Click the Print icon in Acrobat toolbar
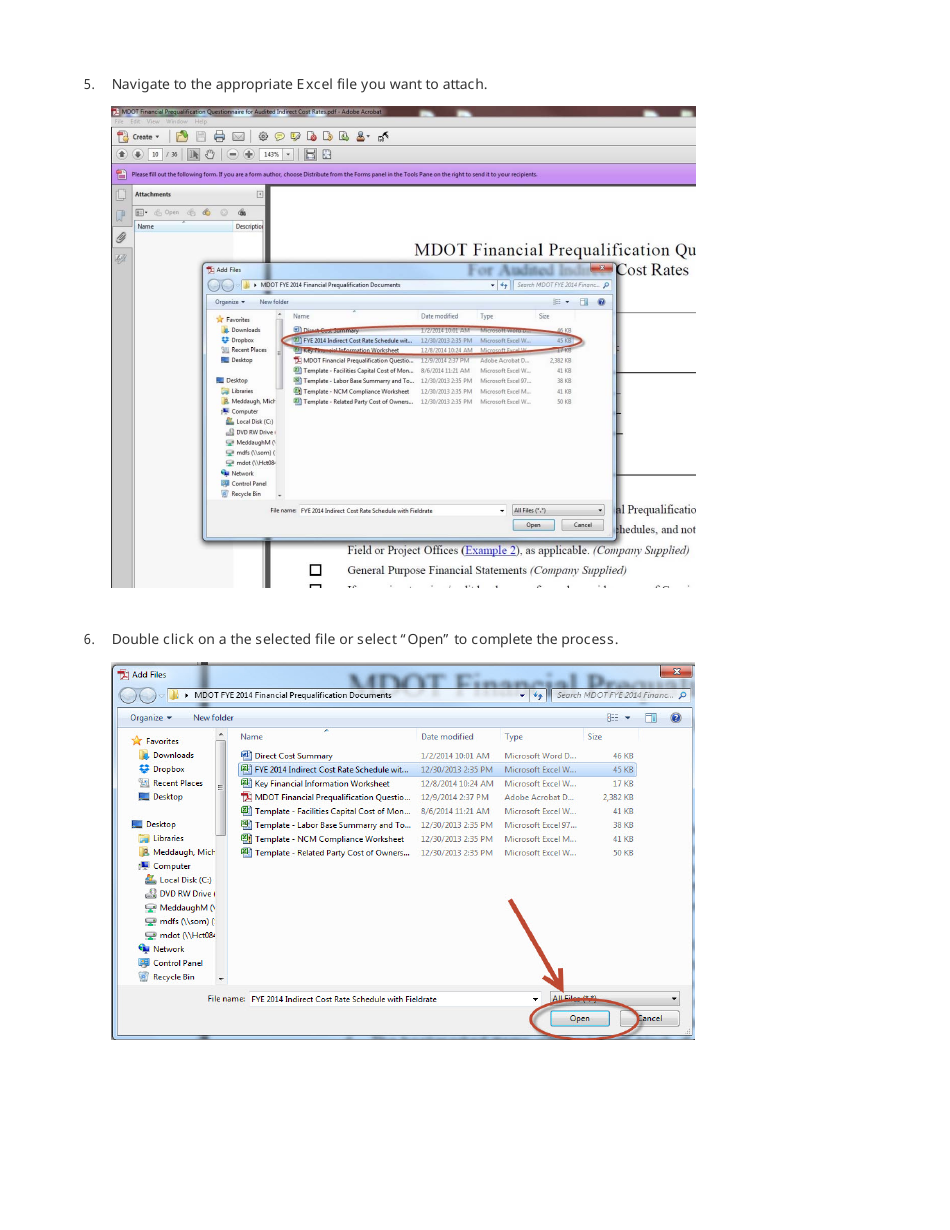950x1230 pixels. pos(219,137)
